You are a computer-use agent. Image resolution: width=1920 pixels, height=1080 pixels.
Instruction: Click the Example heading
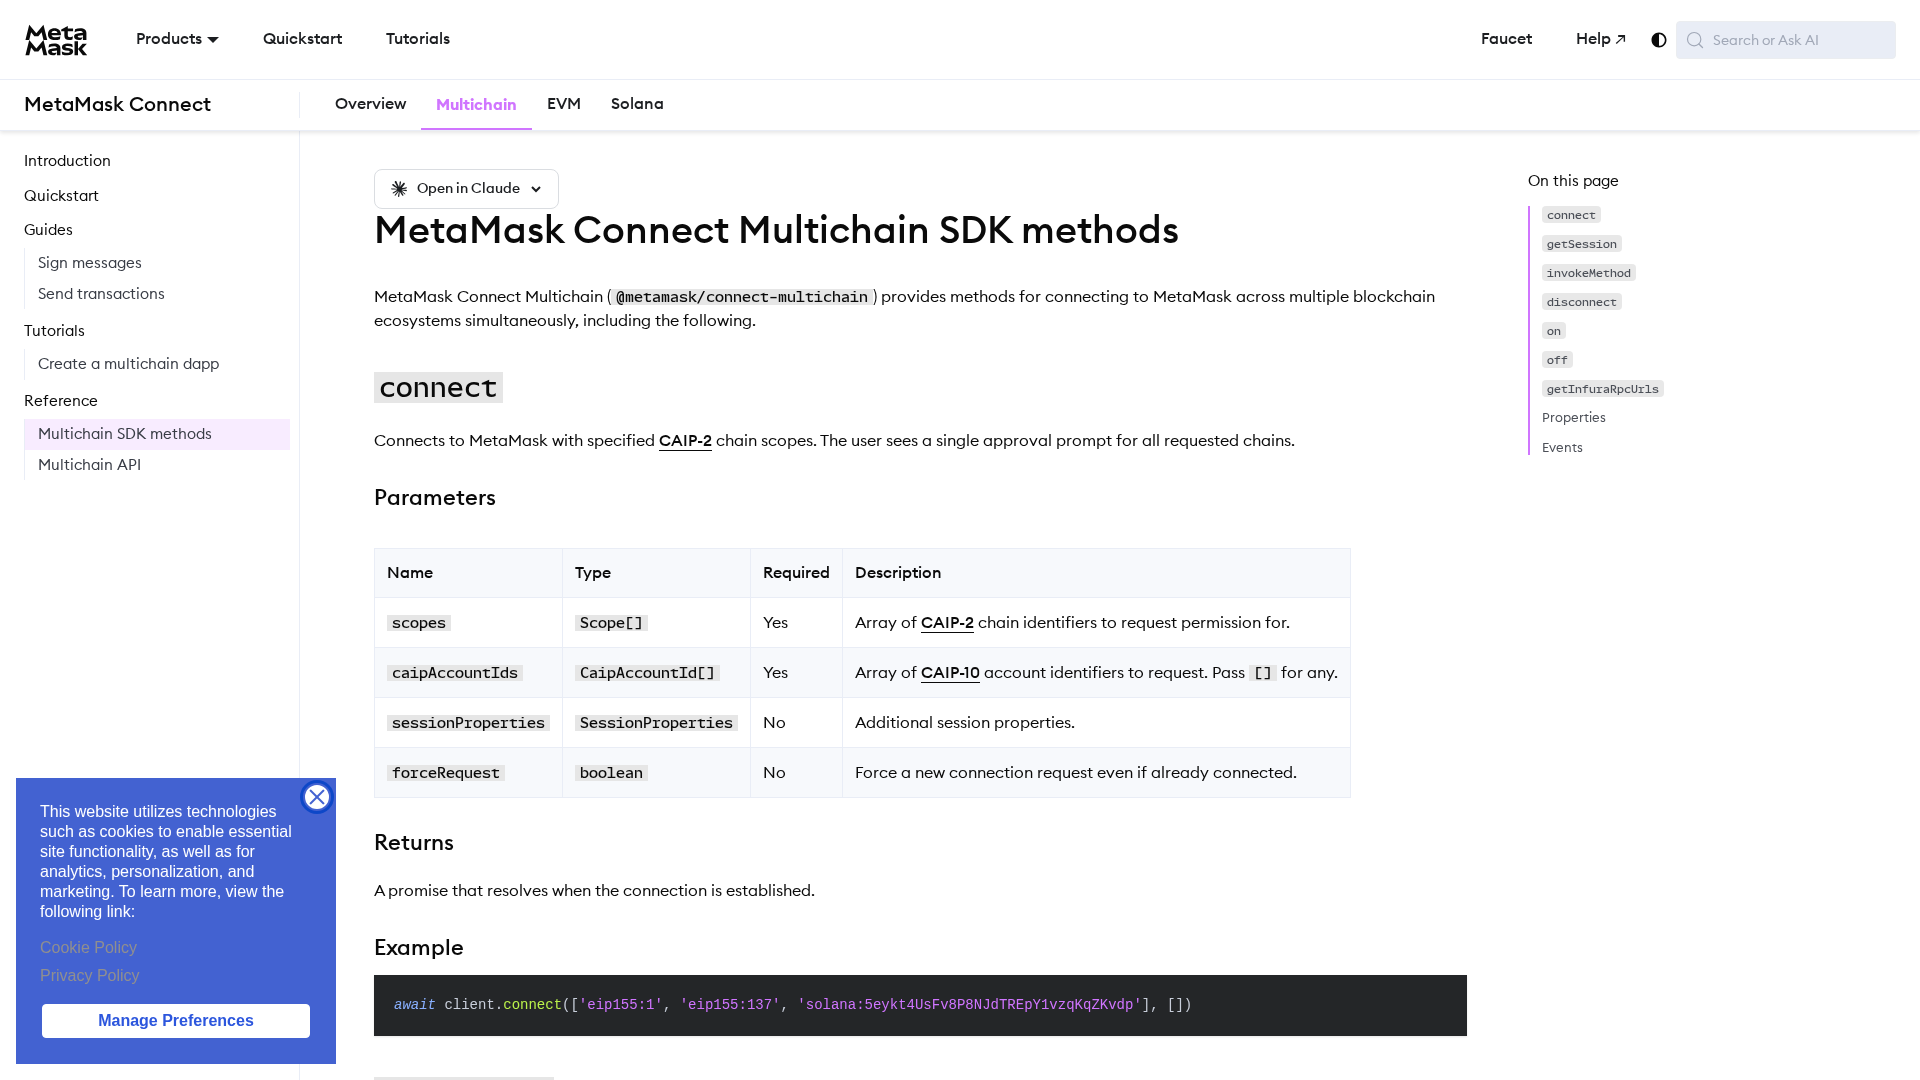coord(418,948)
